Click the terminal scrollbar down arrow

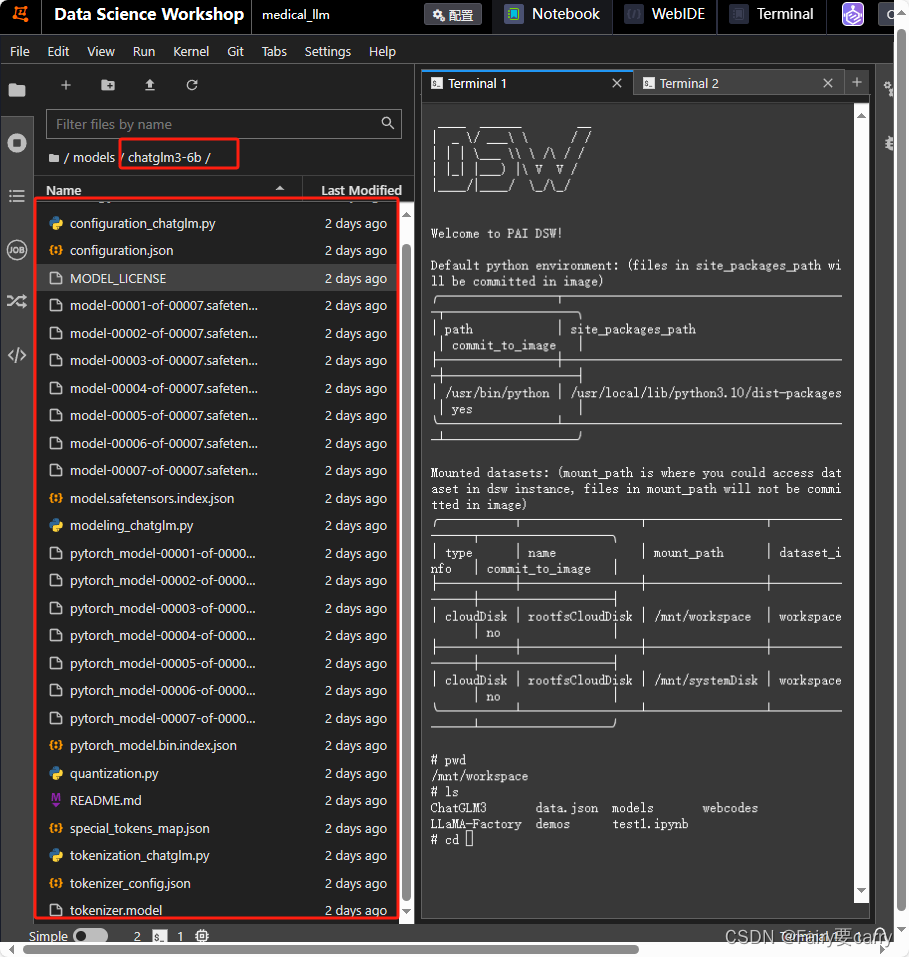tap(861, 890)
